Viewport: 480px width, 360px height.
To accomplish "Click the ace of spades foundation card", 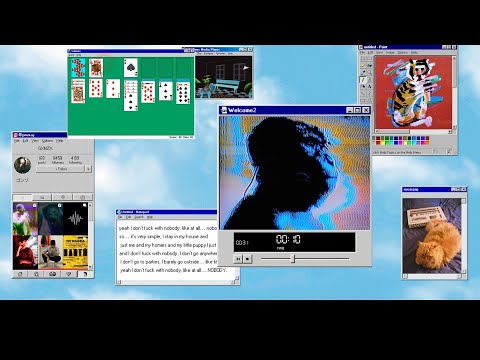I will (x=131, y=68).
